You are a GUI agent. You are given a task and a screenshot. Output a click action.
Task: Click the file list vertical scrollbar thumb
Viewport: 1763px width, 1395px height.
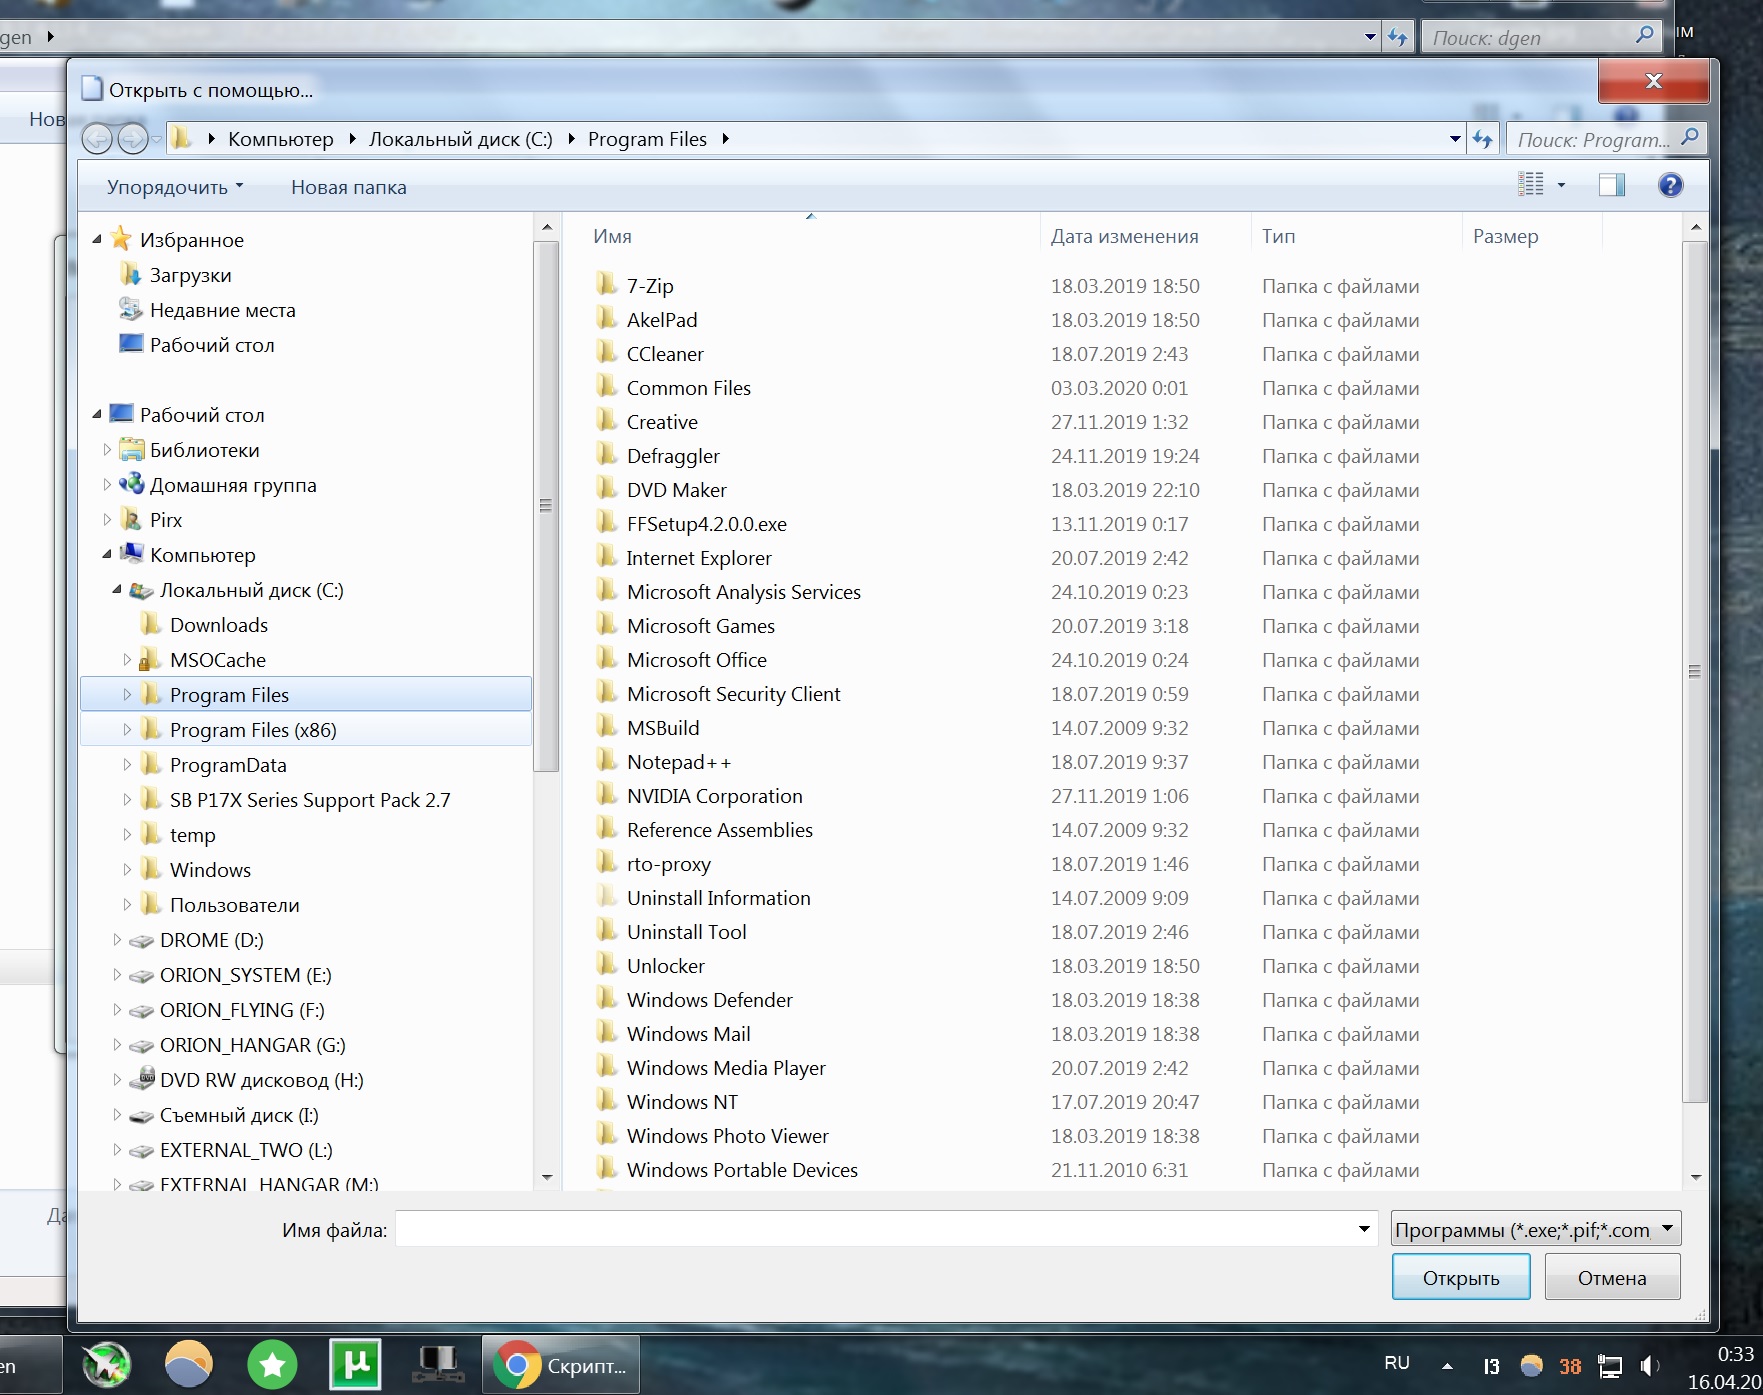tap(1695, 671)
